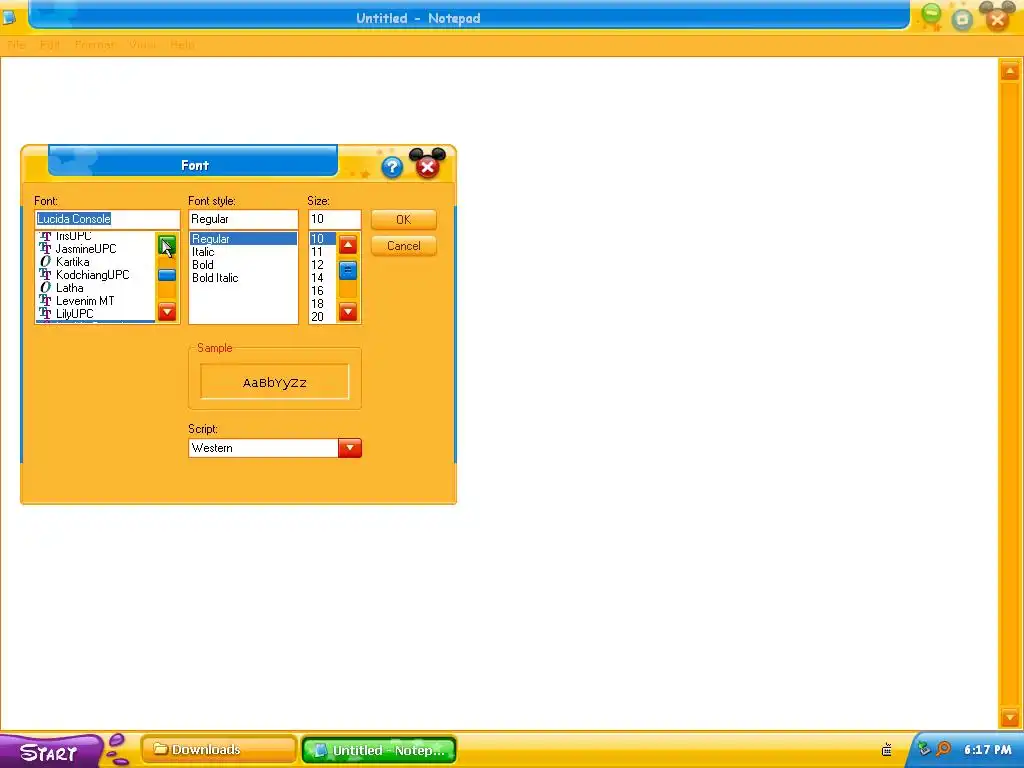
Task: Click the magnifier tray icon
Action: pyautogui.click(x=943, y=749)
